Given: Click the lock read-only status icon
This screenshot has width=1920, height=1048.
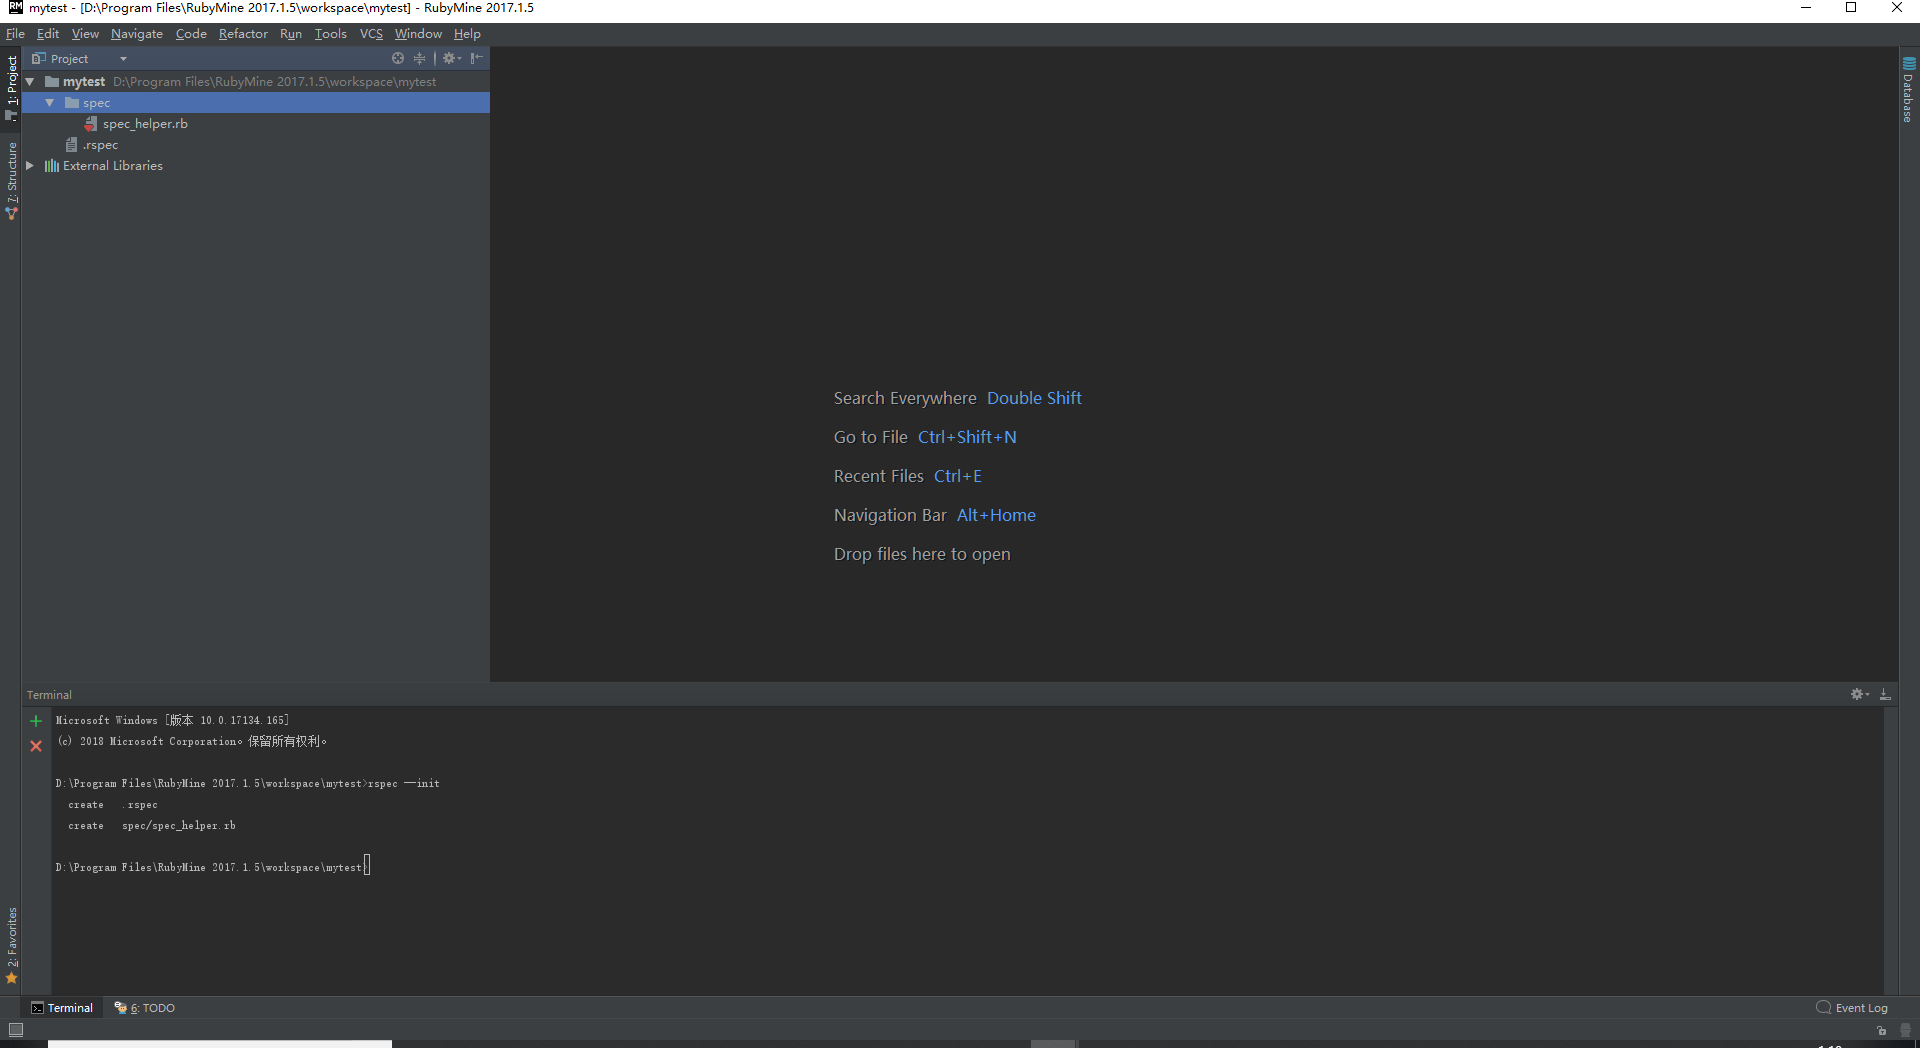Looking at the screenshot, I should pyautogui.click(x=1881, y=1030).
